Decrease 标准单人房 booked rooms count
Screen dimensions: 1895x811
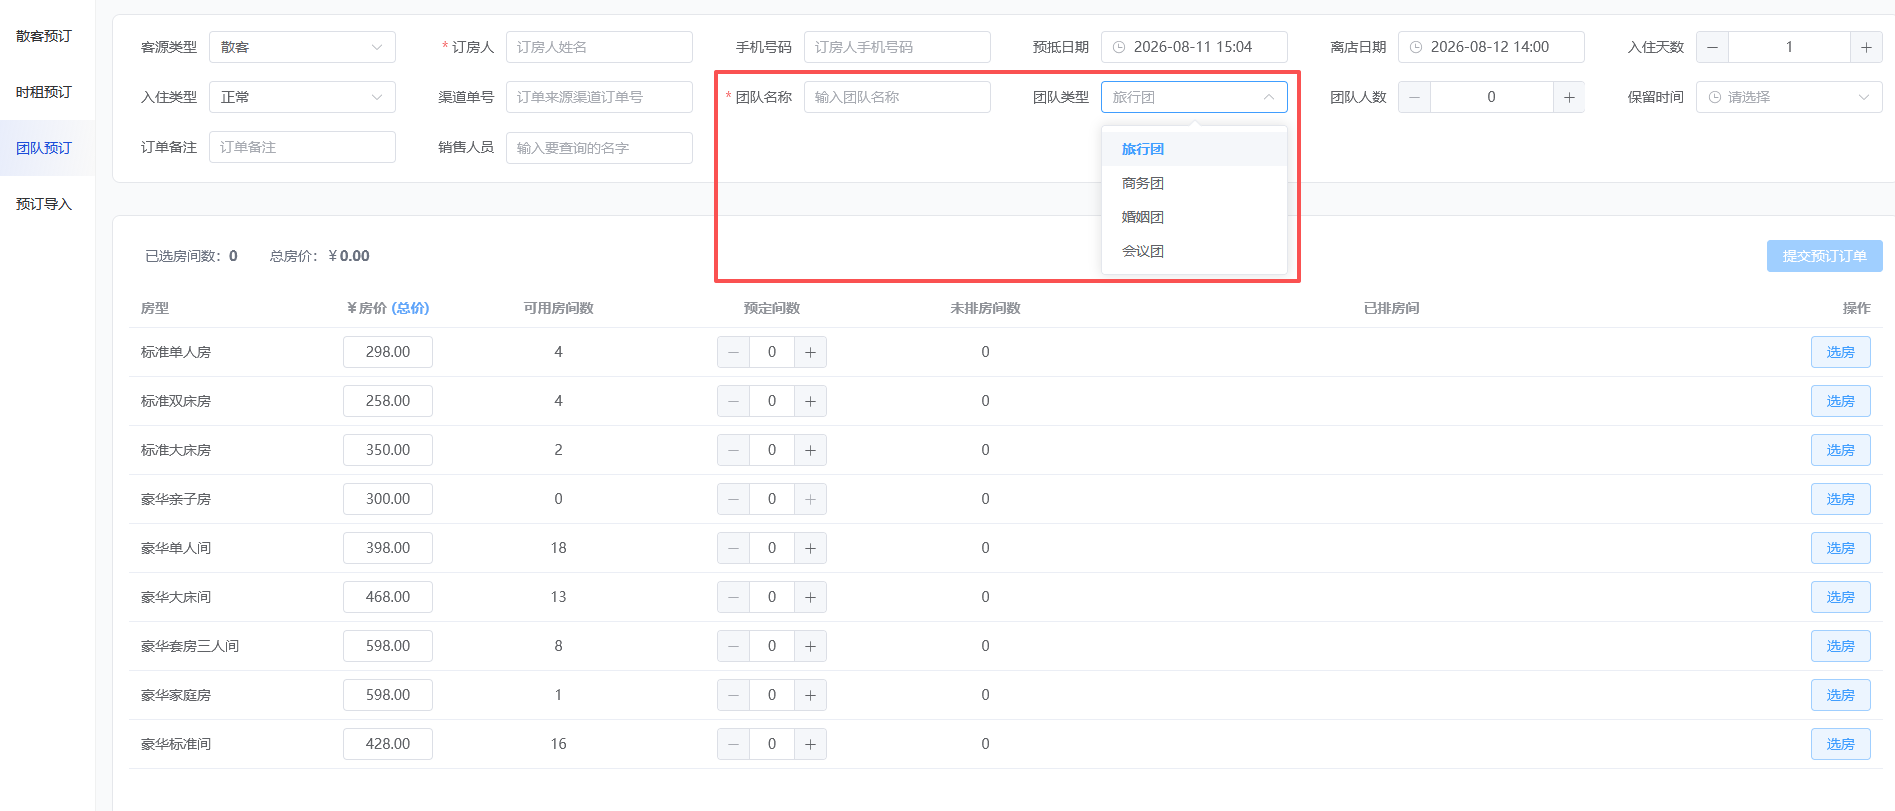pyautogui.click(x=733, y=352)
